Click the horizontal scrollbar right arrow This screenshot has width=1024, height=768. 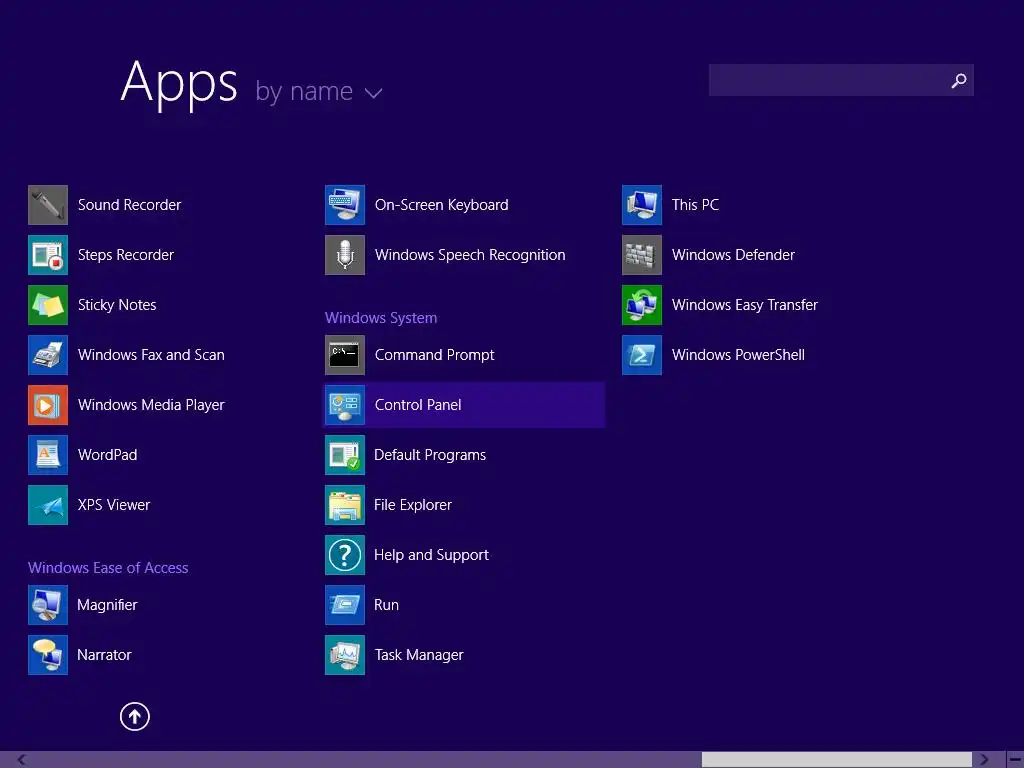[x=984, y=760]
